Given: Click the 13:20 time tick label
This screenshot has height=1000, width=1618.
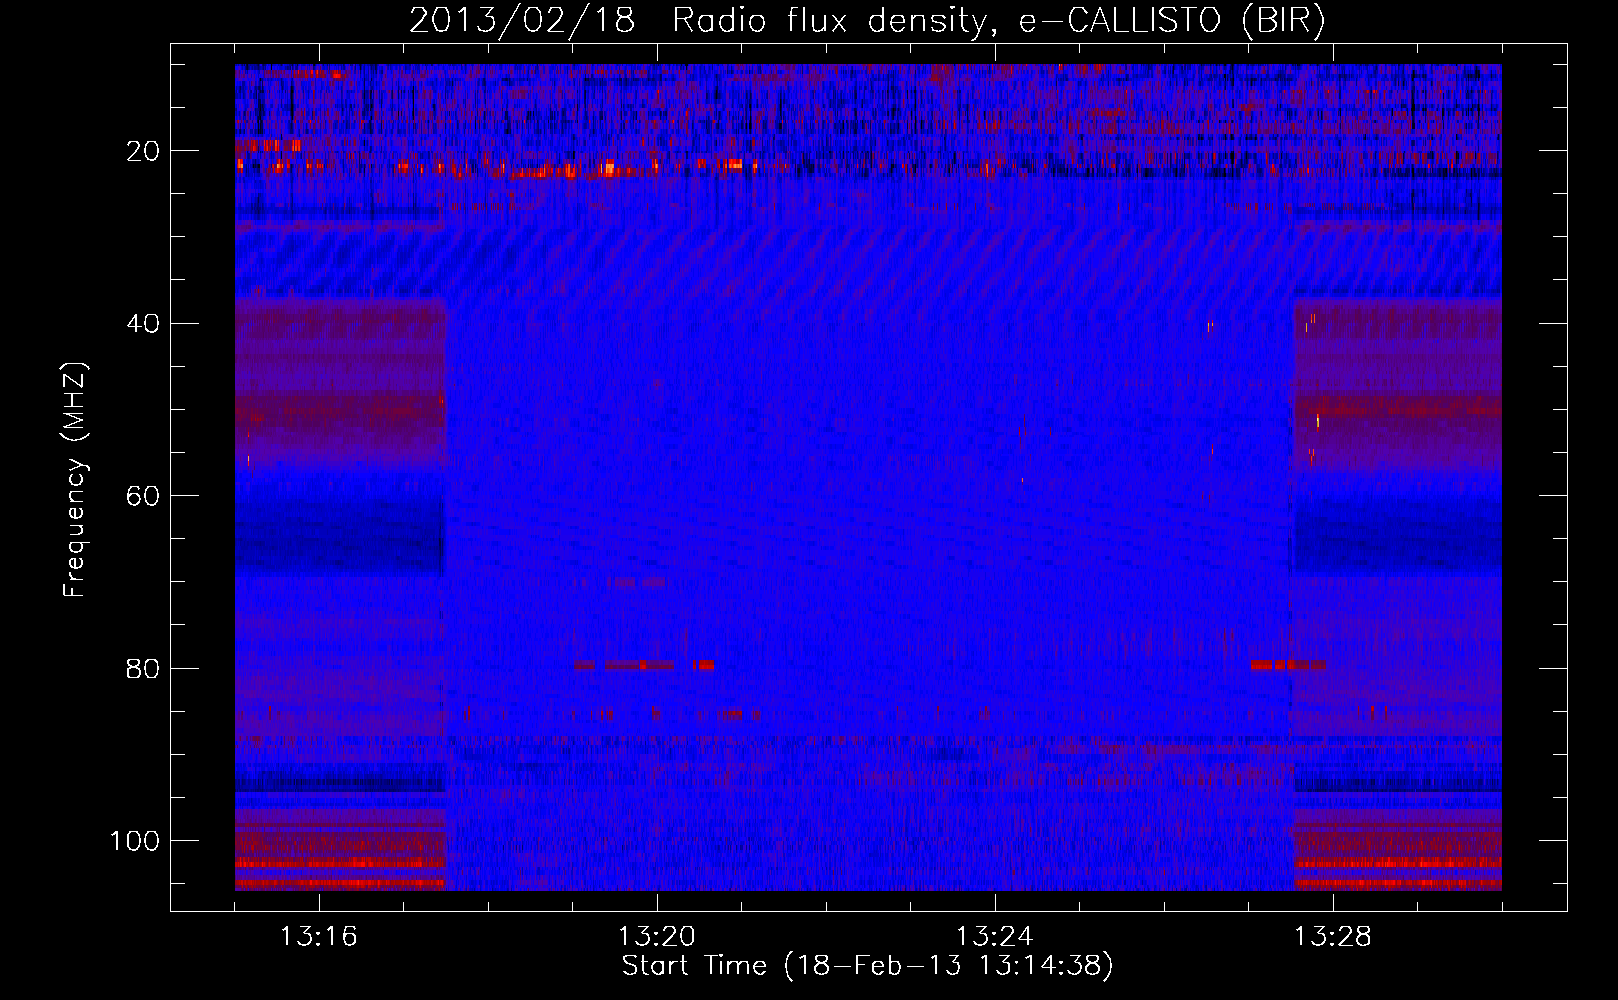Looking at the screenshot, I should [x=657, y=937].
